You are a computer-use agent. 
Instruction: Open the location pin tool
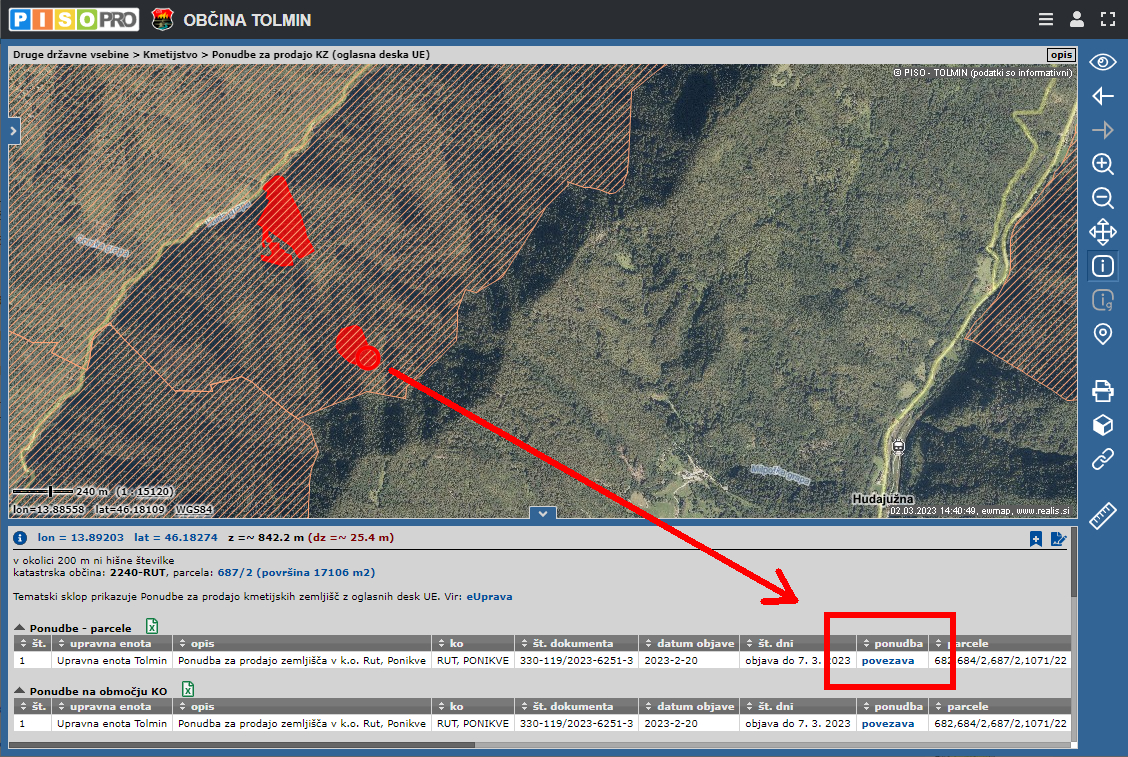(1102, 334)
